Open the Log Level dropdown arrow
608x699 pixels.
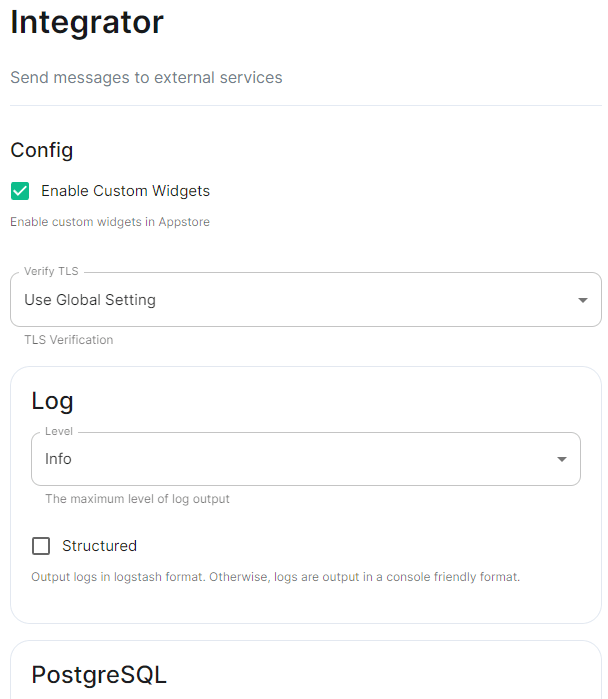[562, 459]
